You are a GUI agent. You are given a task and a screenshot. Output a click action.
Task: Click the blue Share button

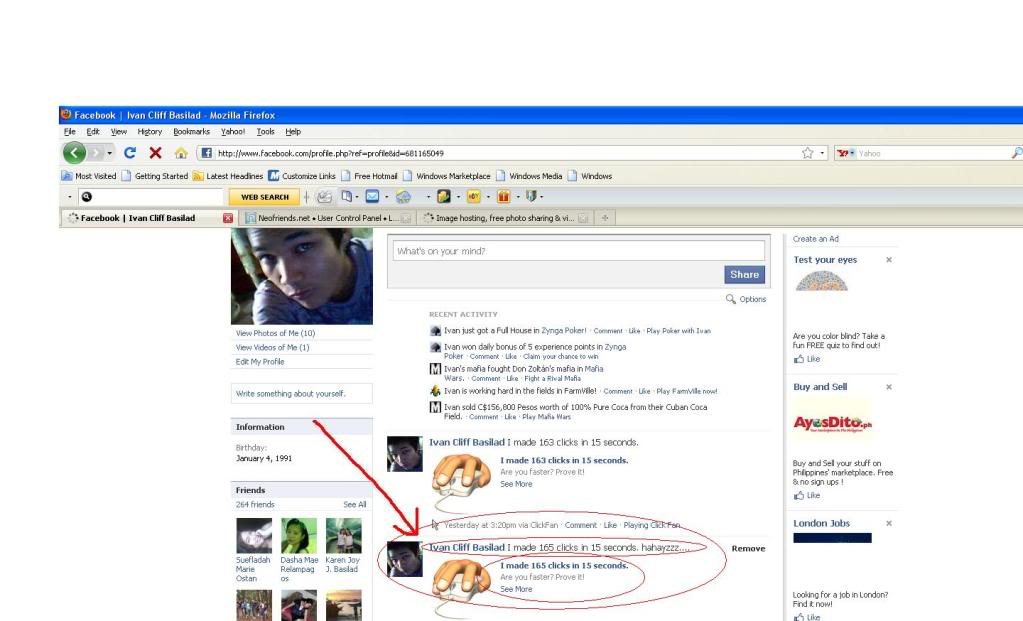(x=745, y=275)
